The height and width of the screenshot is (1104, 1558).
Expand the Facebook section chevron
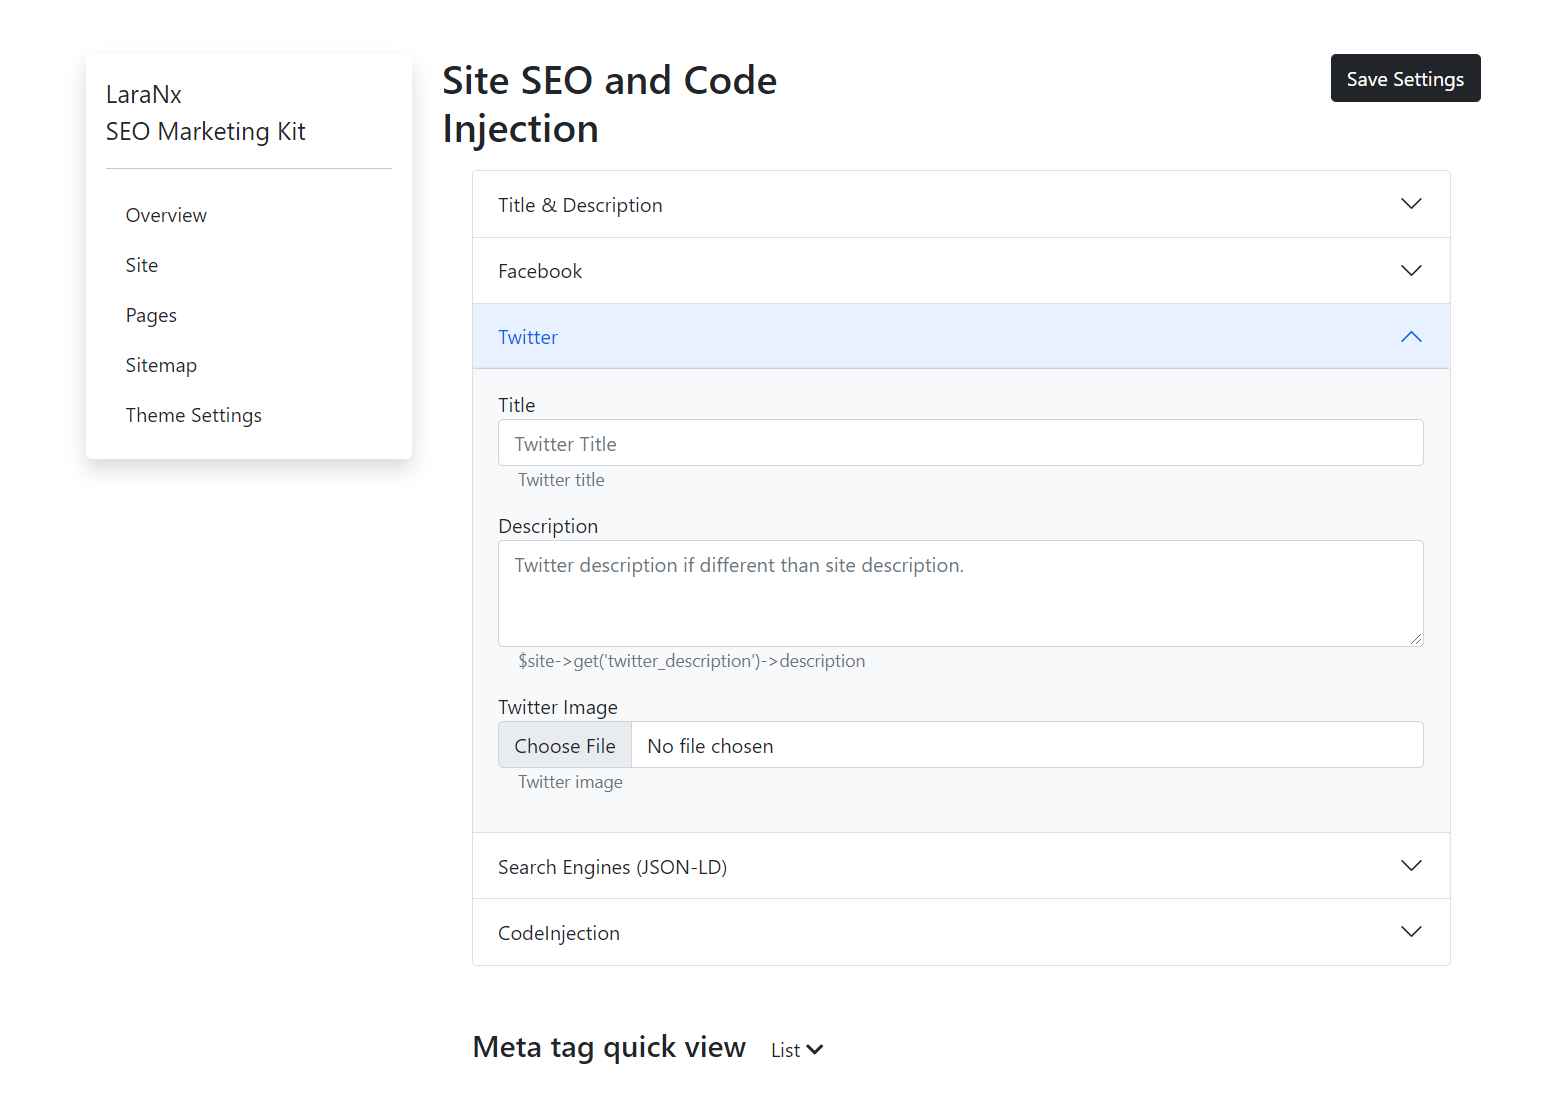click(x=1411, y=270)
